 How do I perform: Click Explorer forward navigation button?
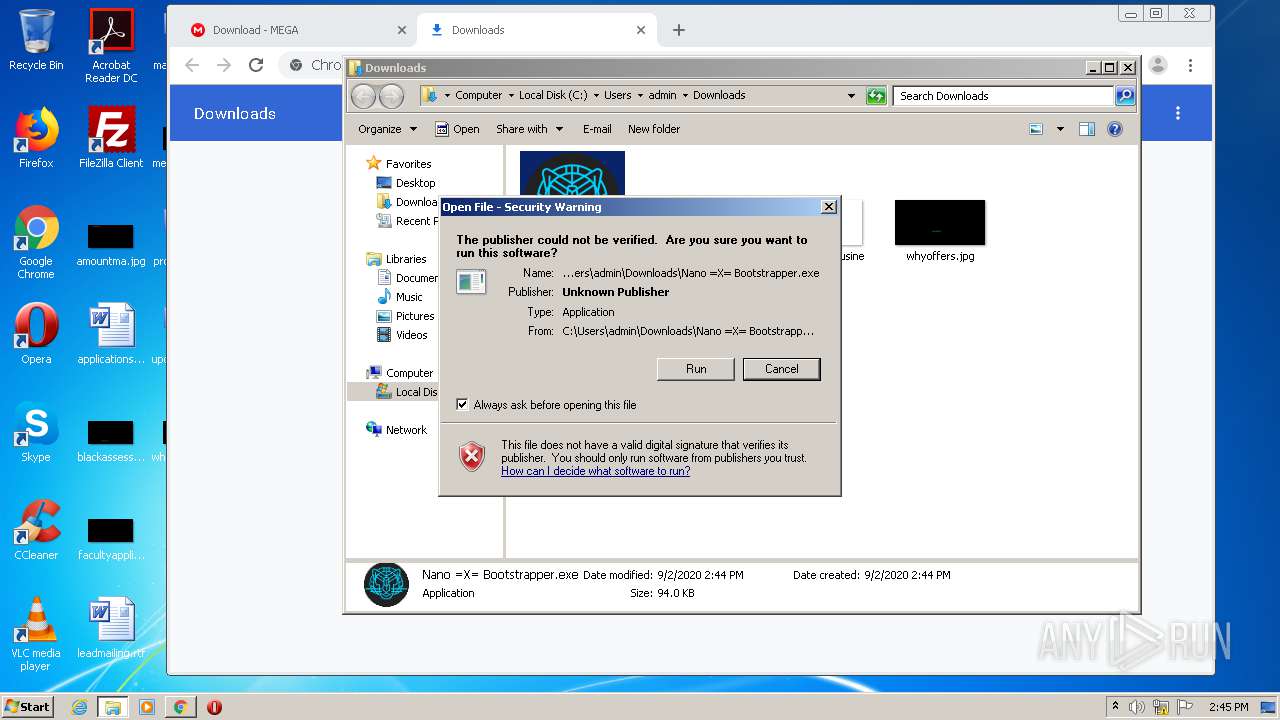coord(392,96)
